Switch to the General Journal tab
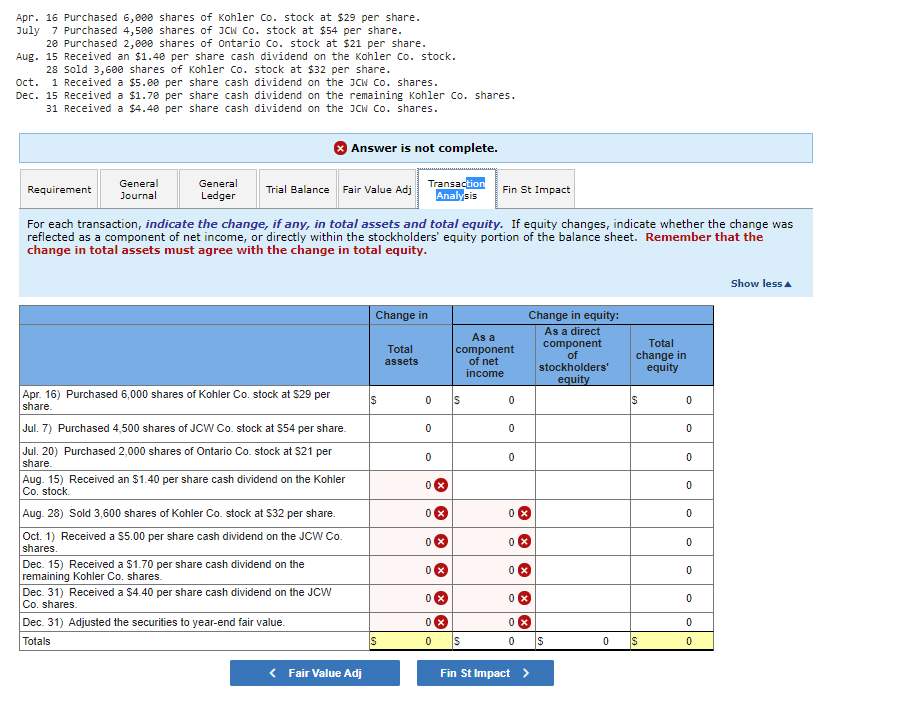Image resolution: width=902 pixels, height=713 pixels. pos(139,189)
